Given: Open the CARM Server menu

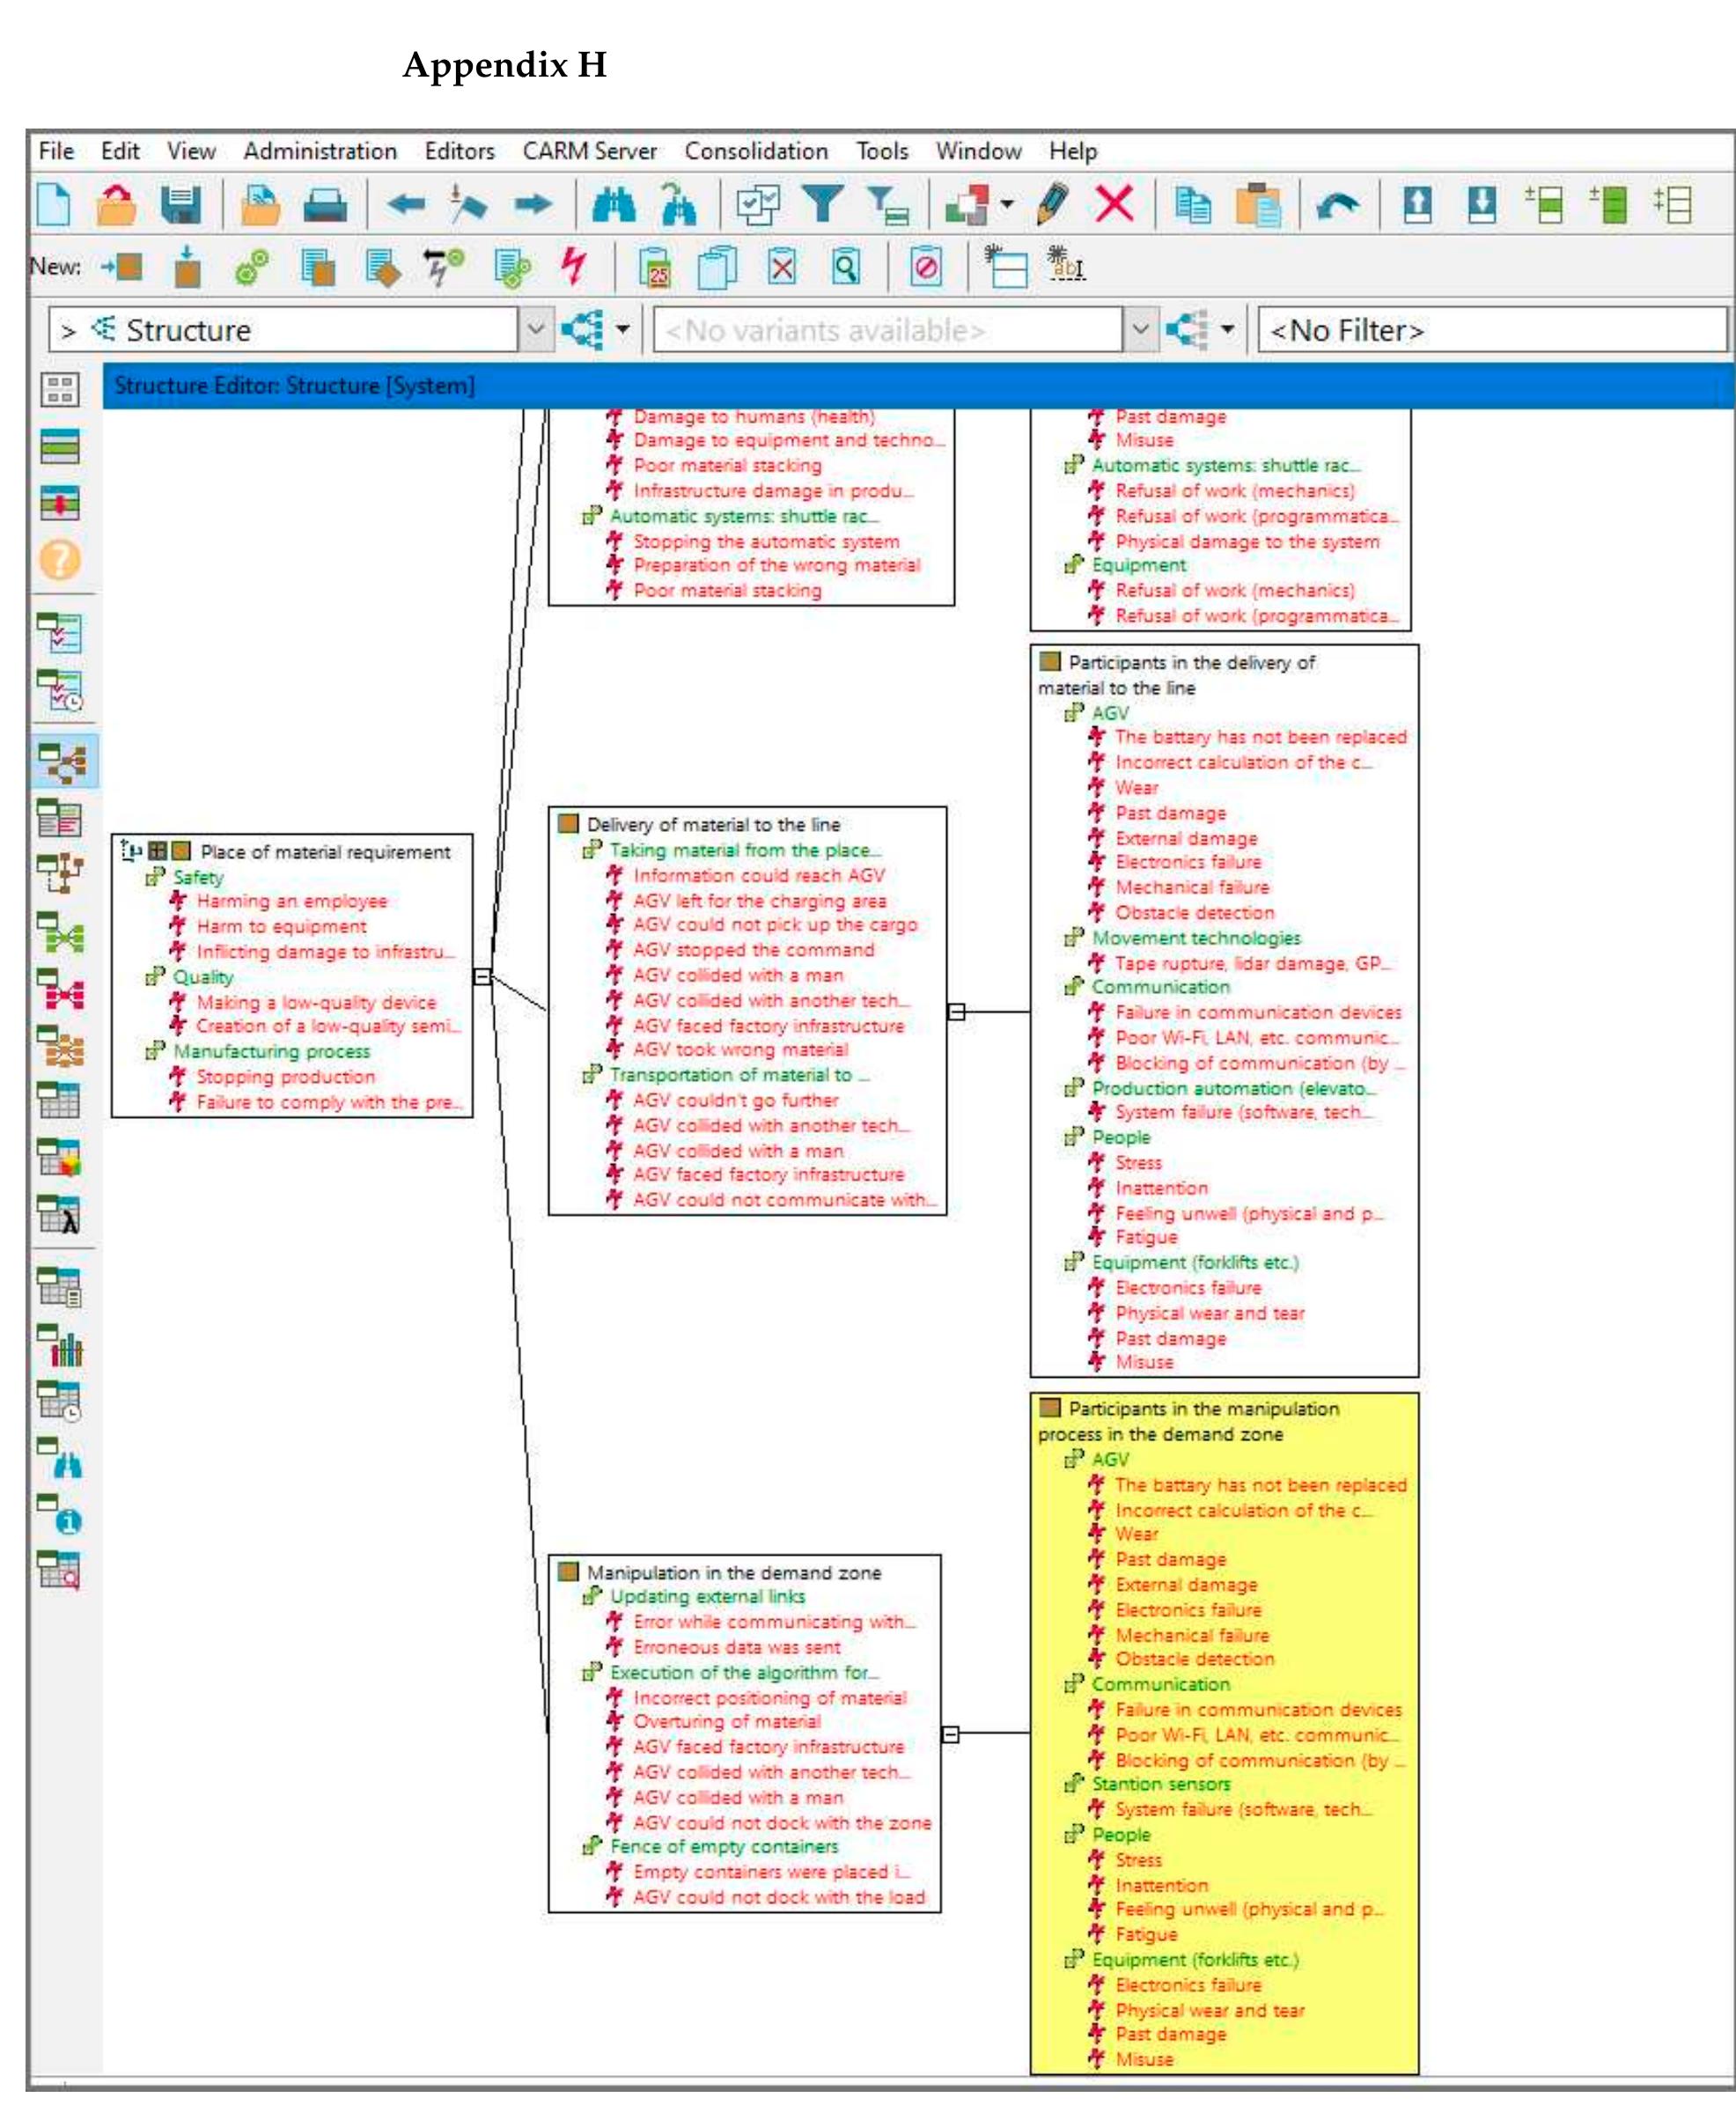Looking at the screenshot, I should 590,151.
